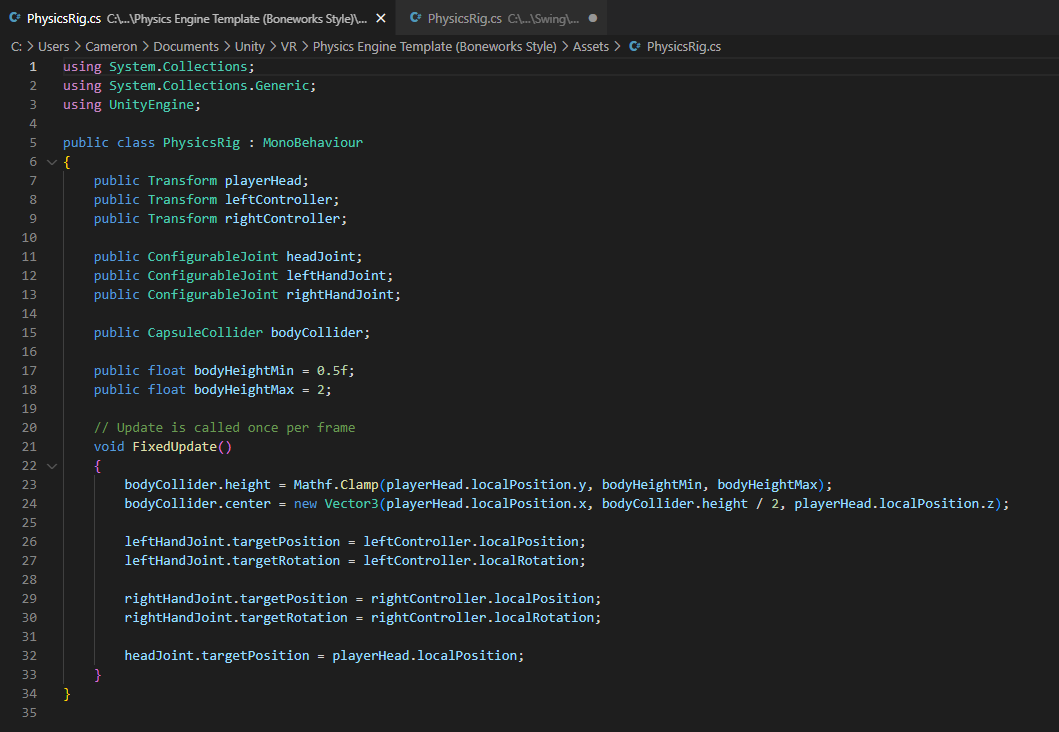This screenshot has width=1059, height=732.
Task: Click the Cameron breadcrumb folder
Action: click(112, 47)
